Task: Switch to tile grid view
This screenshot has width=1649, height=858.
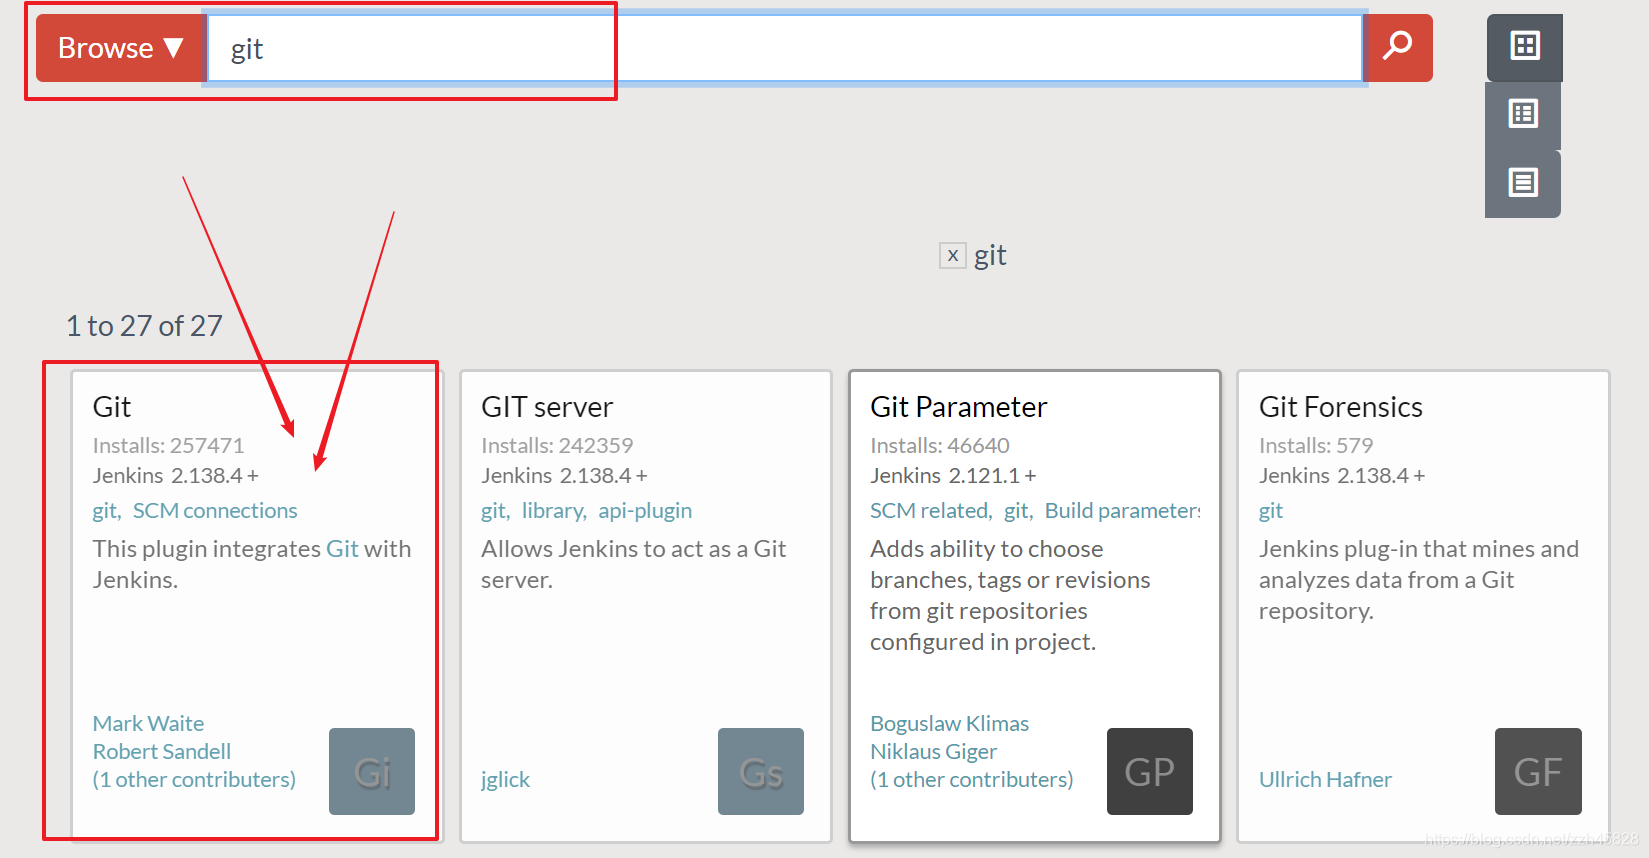Action: pyautogui.click(x=1524, y=46)
